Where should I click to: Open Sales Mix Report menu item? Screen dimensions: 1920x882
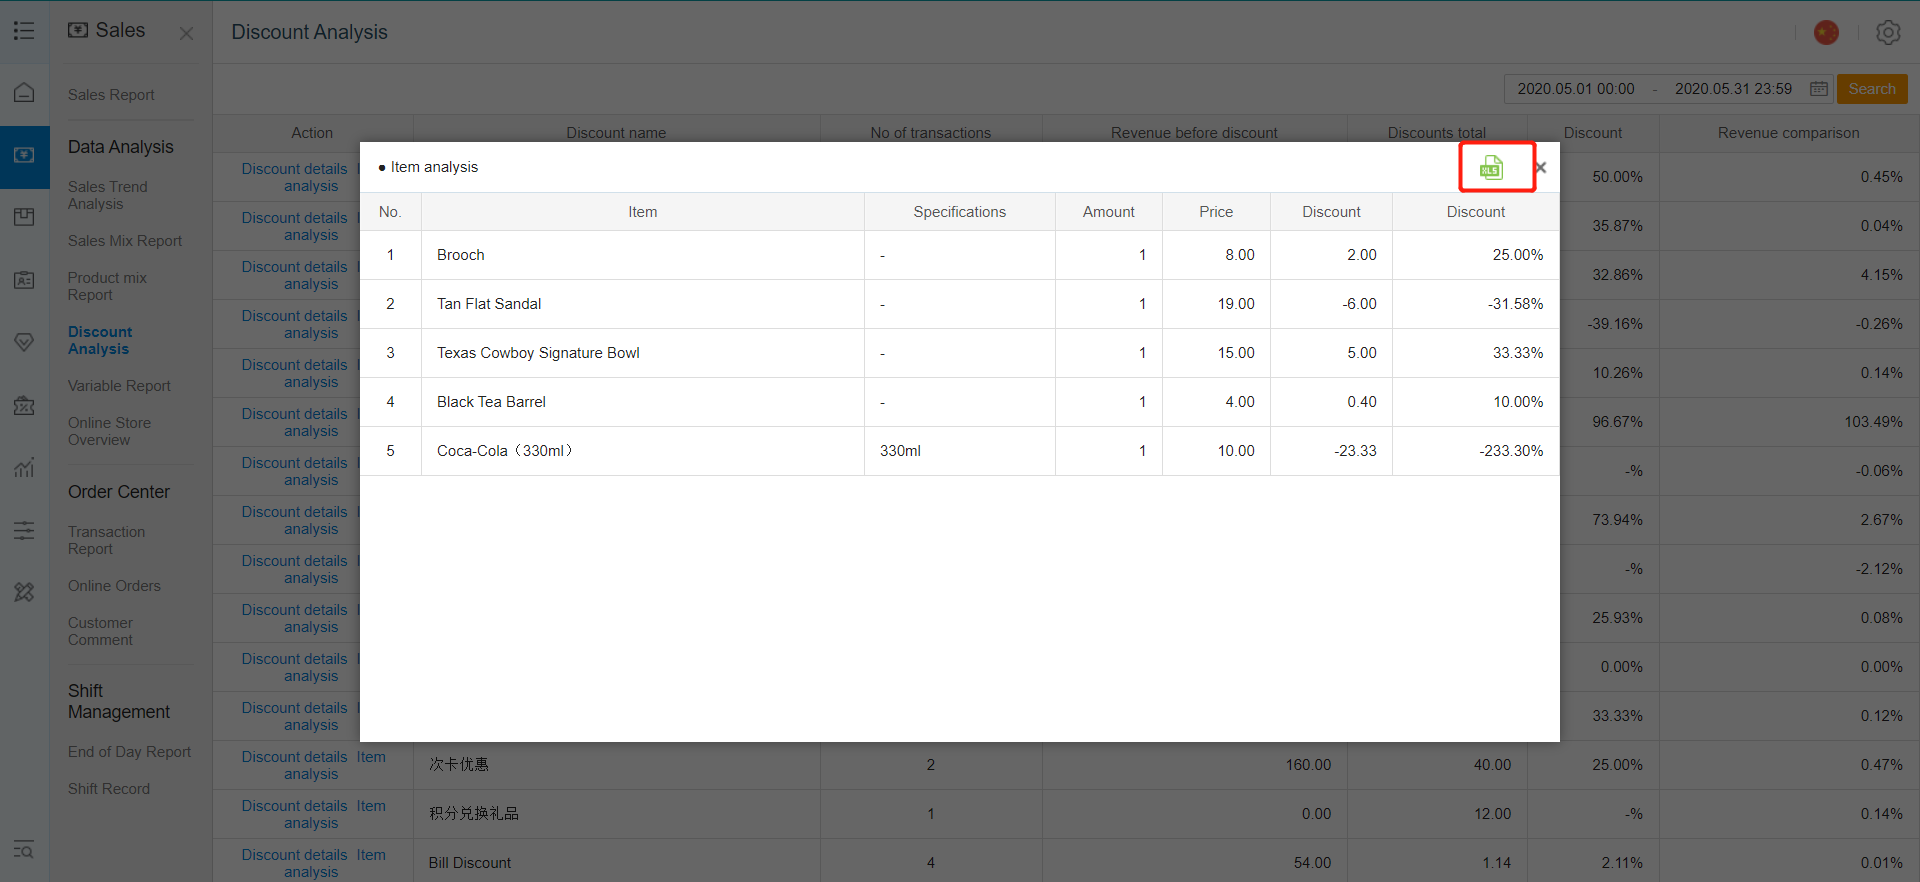pos(125,241)
